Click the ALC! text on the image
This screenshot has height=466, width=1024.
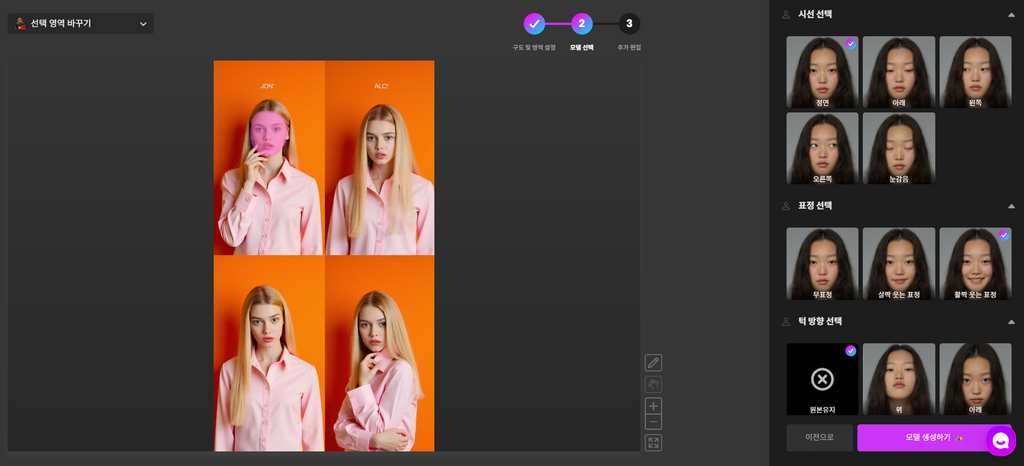(381, 86)
